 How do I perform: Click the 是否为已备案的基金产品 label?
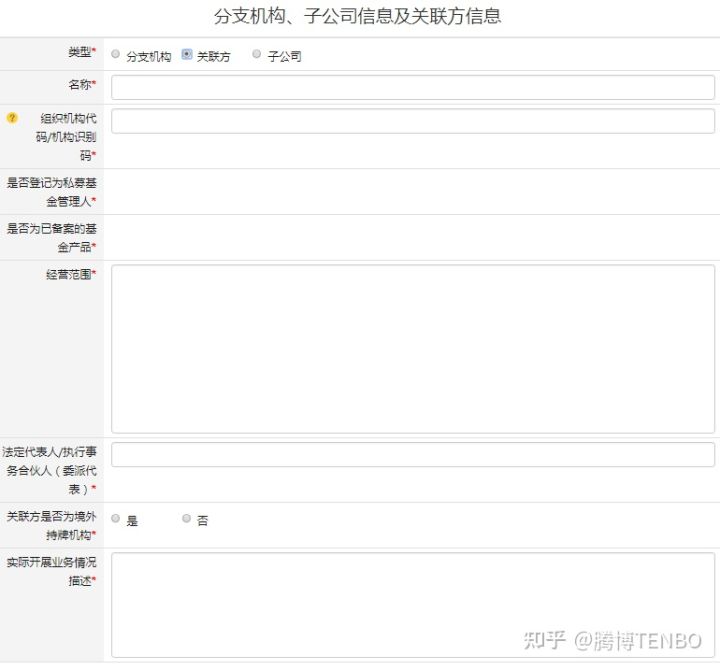point(52,237)
